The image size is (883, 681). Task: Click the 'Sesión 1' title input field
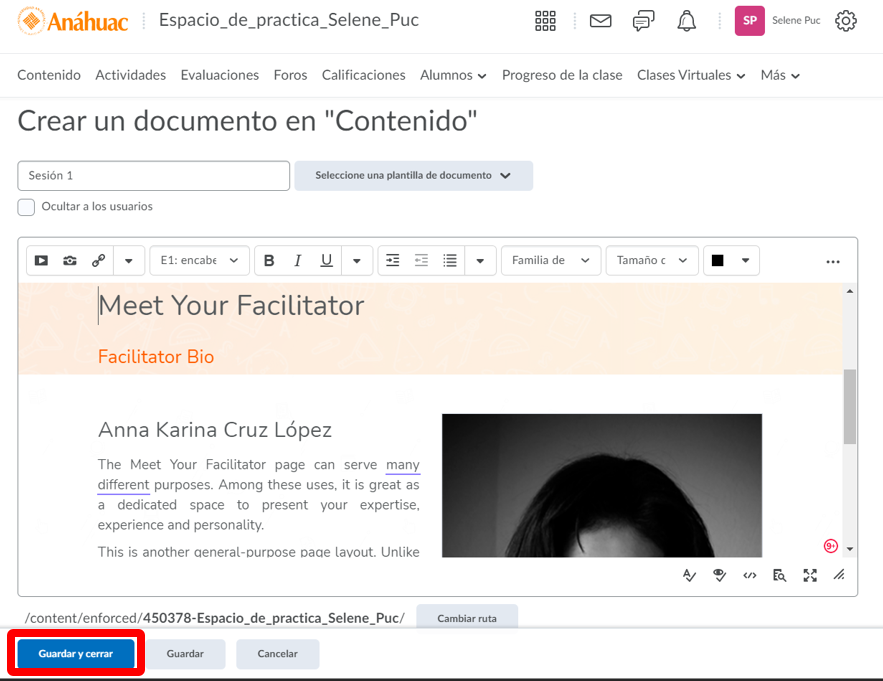pyautogui.click(x=153, y=176)
